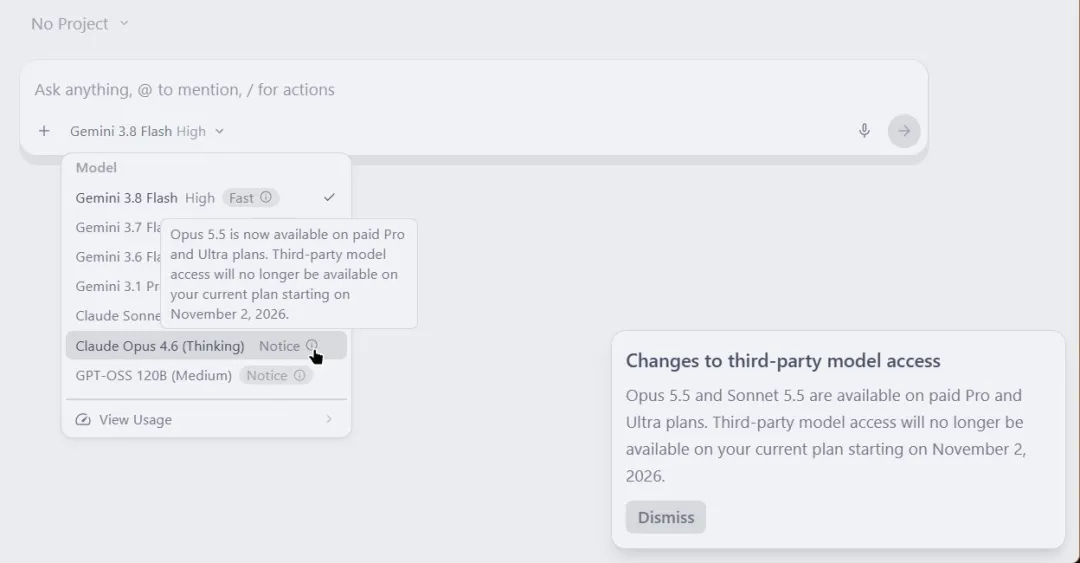
Task: Click the info icon beside Claude Opus Notice
Action: click(312, 345)
